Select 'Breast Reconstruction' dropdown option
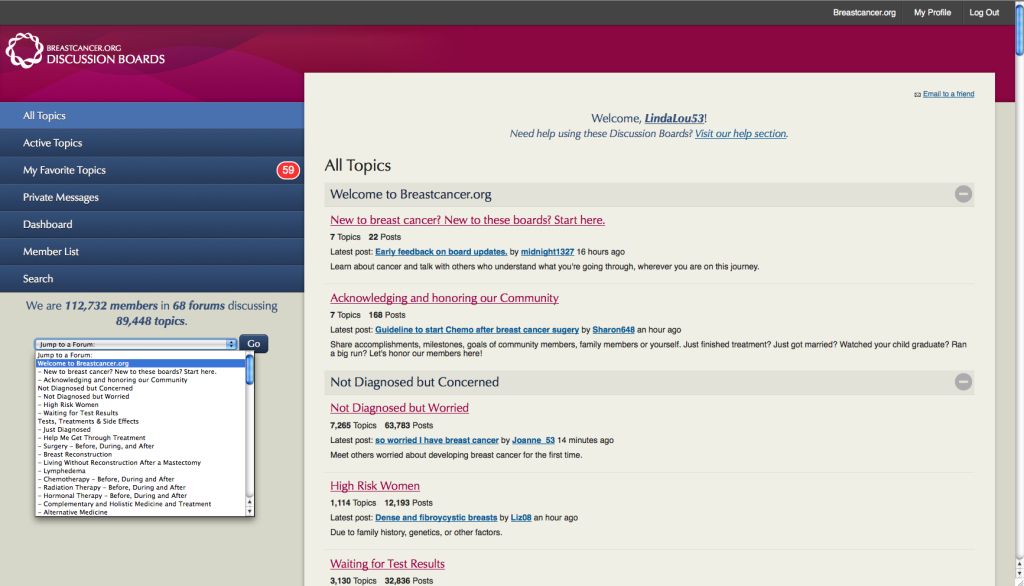The image size is (1024, 586). click(140, 454)
